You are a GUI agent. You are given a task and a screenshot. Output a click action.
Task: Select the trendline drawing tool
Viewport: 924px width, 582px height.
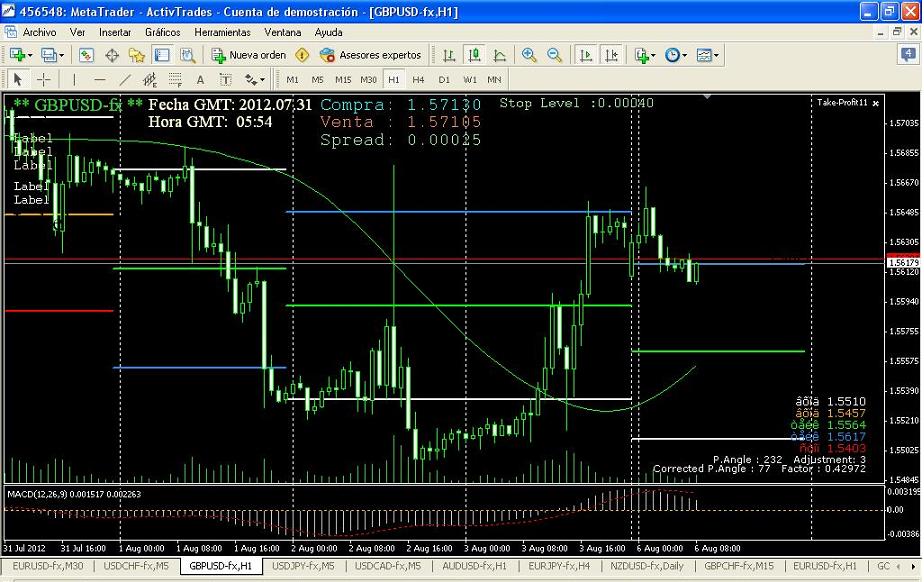pyautogui.click(x=125, y=79)
